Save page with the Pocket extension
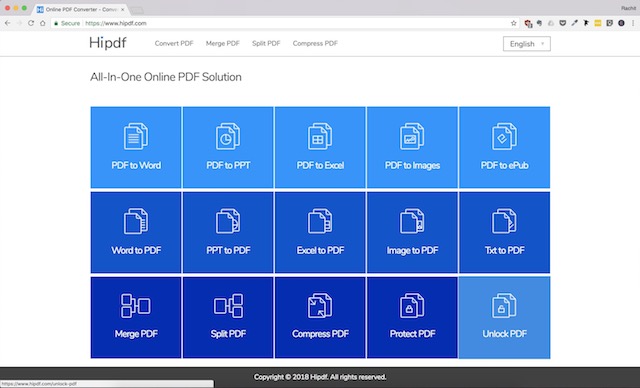The image size is (640, 388). [x=562, y=23]
